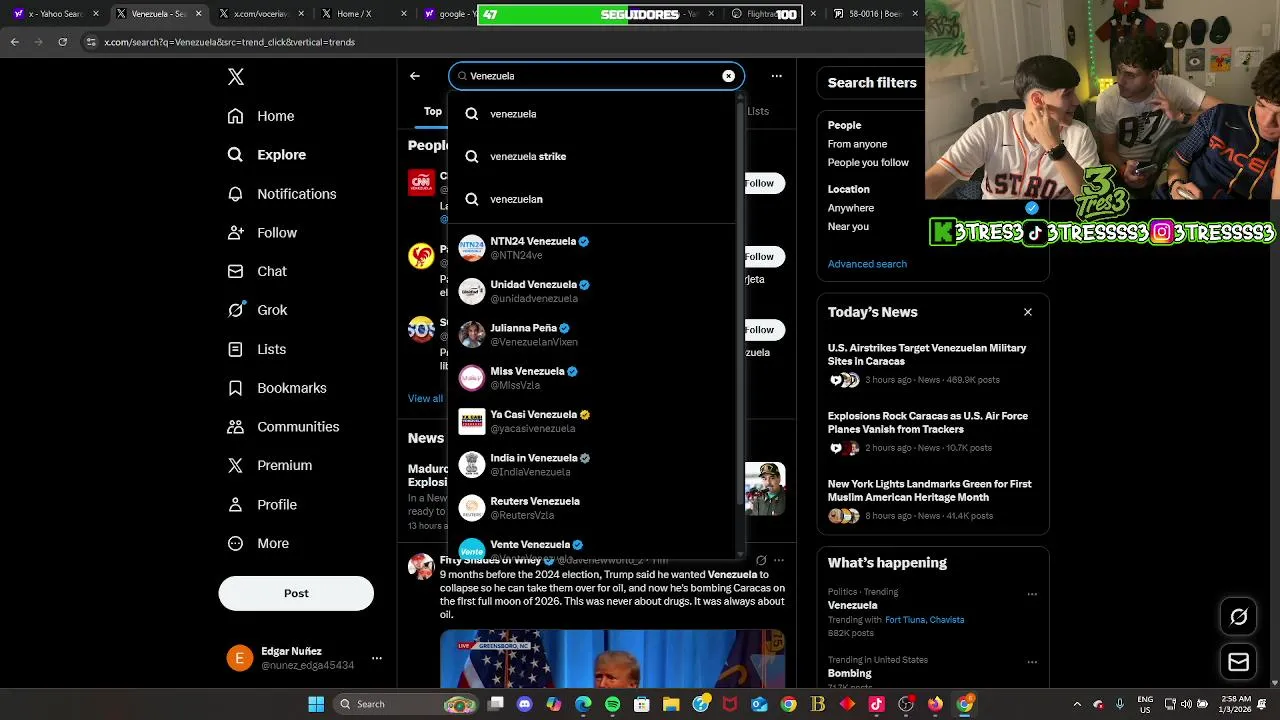Go to Home in the X sidebar
Viewport: 1280px width, 720px height.
pos(261,116)
